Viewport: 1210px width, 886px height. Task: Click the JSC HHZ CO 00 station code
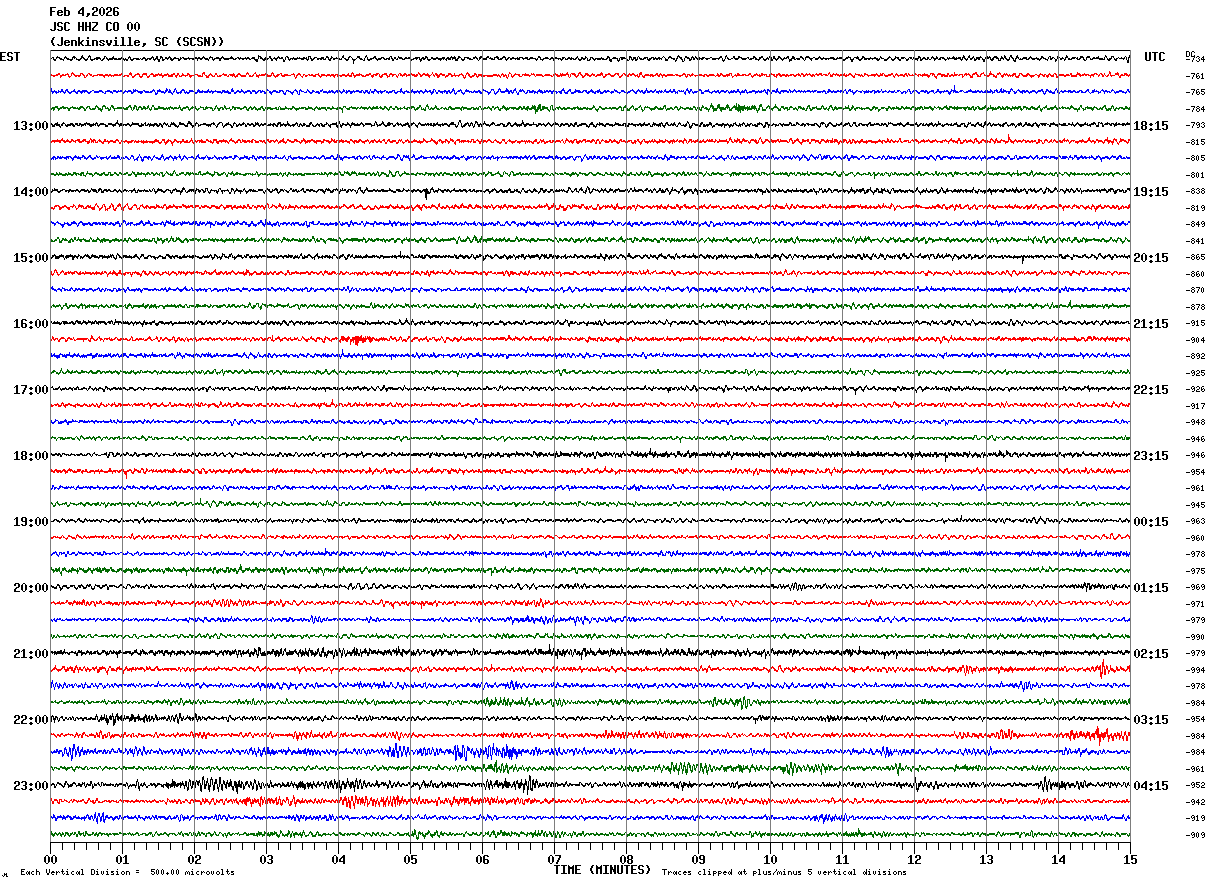[95, 27]
